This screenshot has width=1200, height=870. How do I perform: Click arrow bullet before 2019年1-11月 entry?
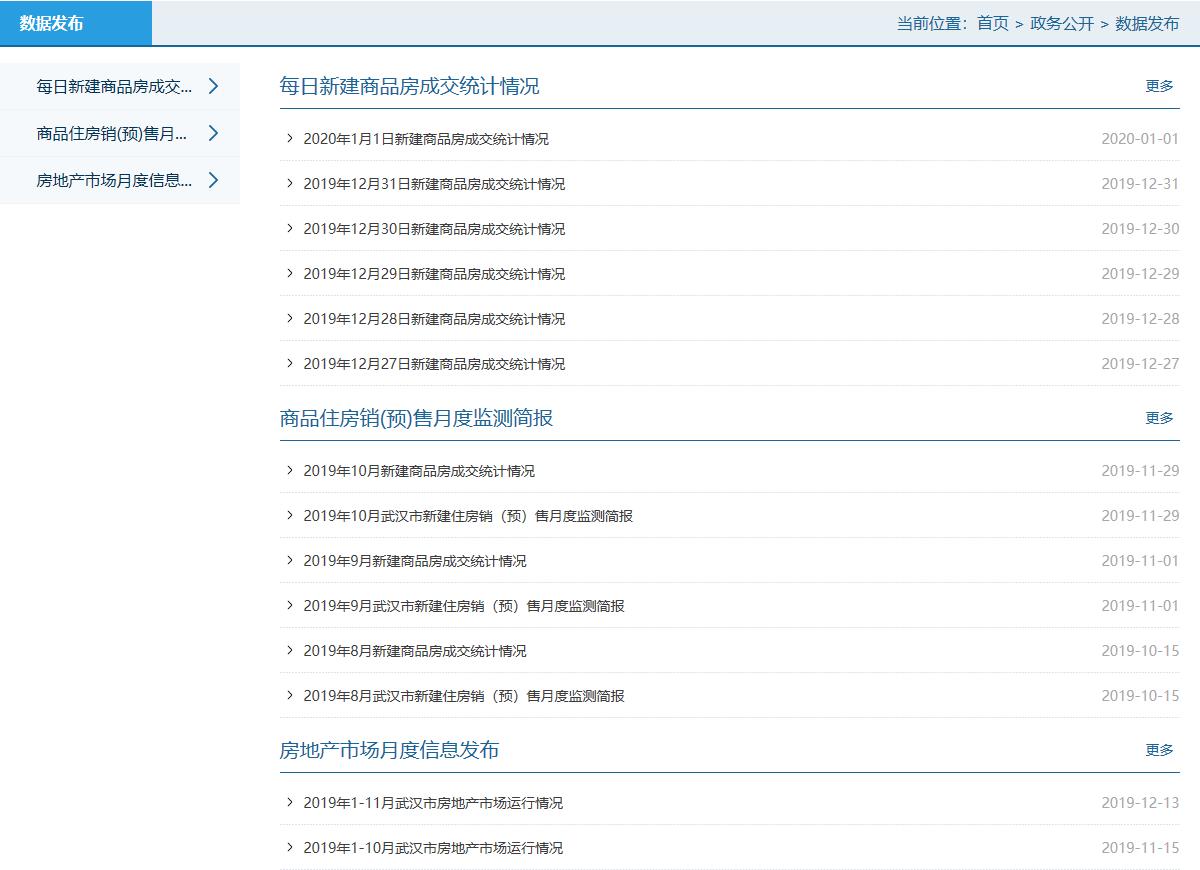(x=290, y=802)
